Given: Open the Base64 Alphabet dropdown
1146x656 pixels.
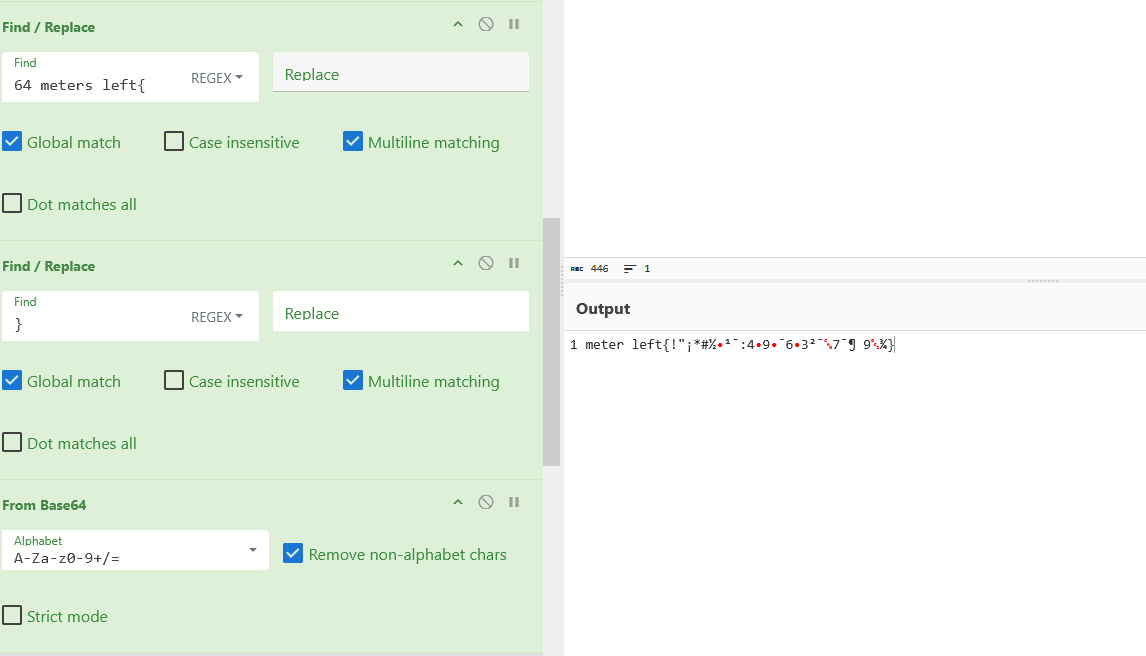Looking at the screenshot, I should [x=135, y=550].
